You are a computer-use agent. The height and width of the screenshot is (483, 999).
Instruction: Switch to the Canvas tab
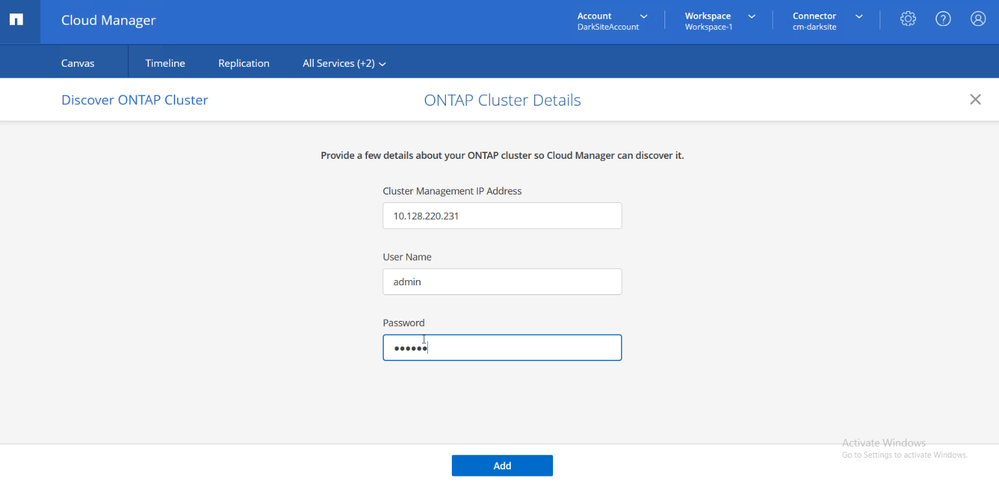coord(78,64)
